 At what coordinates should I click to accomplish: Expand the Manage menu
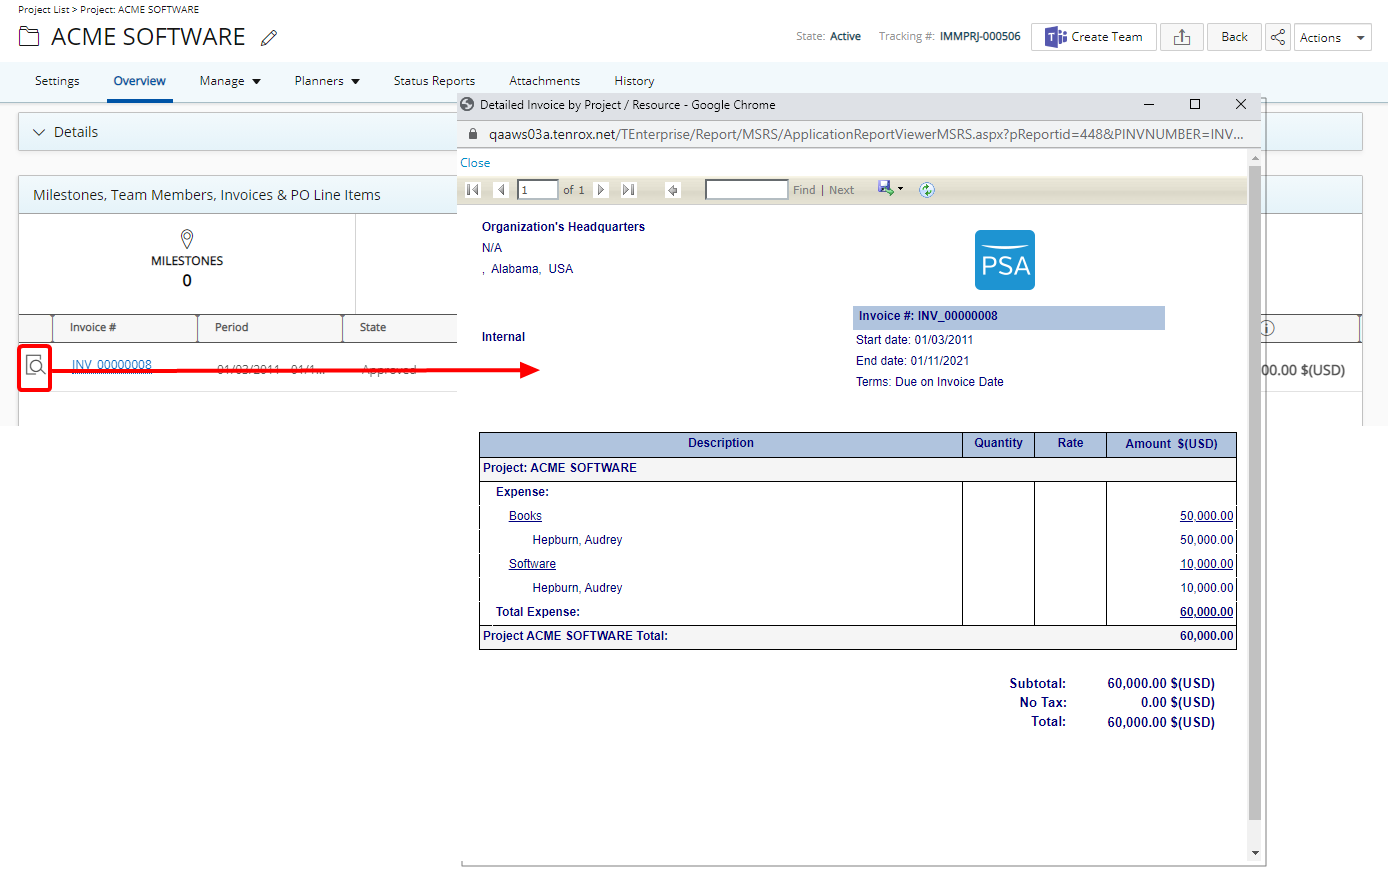pyautogui.click(x=230, y=81)
